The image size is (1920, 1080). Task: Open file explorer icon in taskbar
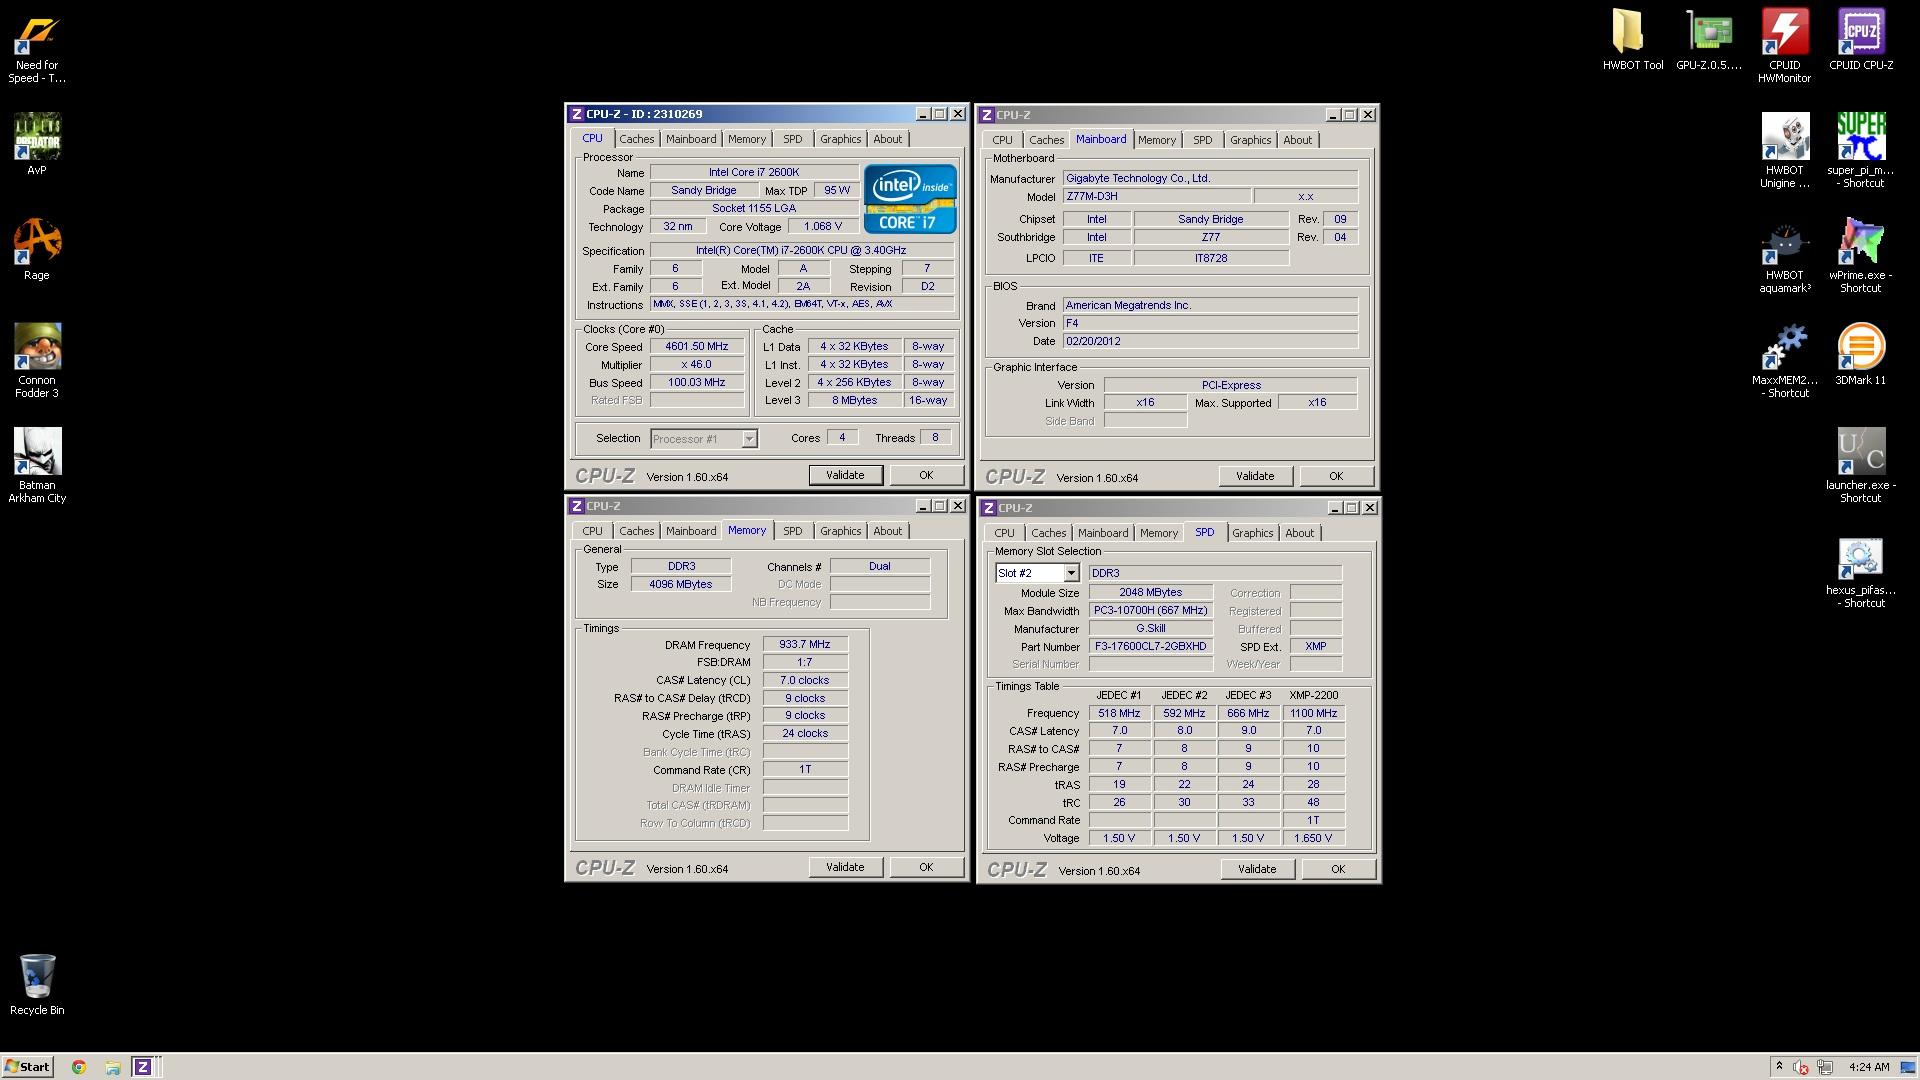(113, 1067)
